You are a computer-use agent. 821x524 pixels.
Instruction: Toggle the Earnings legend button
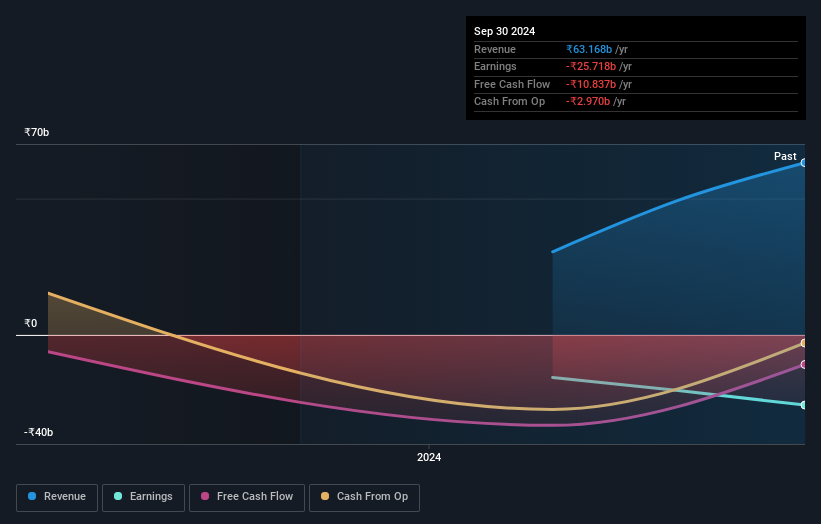pyautogui.click(x=143, y=497)
